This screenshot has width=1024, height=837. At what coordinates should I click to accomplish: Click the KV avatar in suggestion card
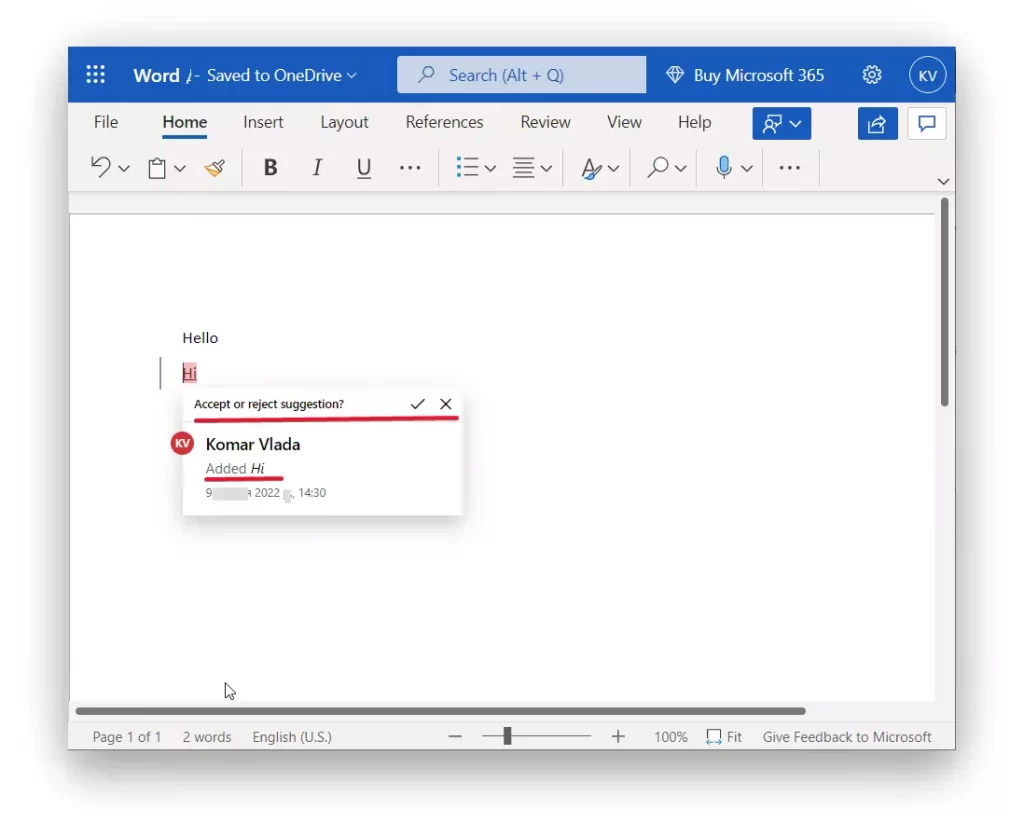pyautogui.click(x=182, y=443)
